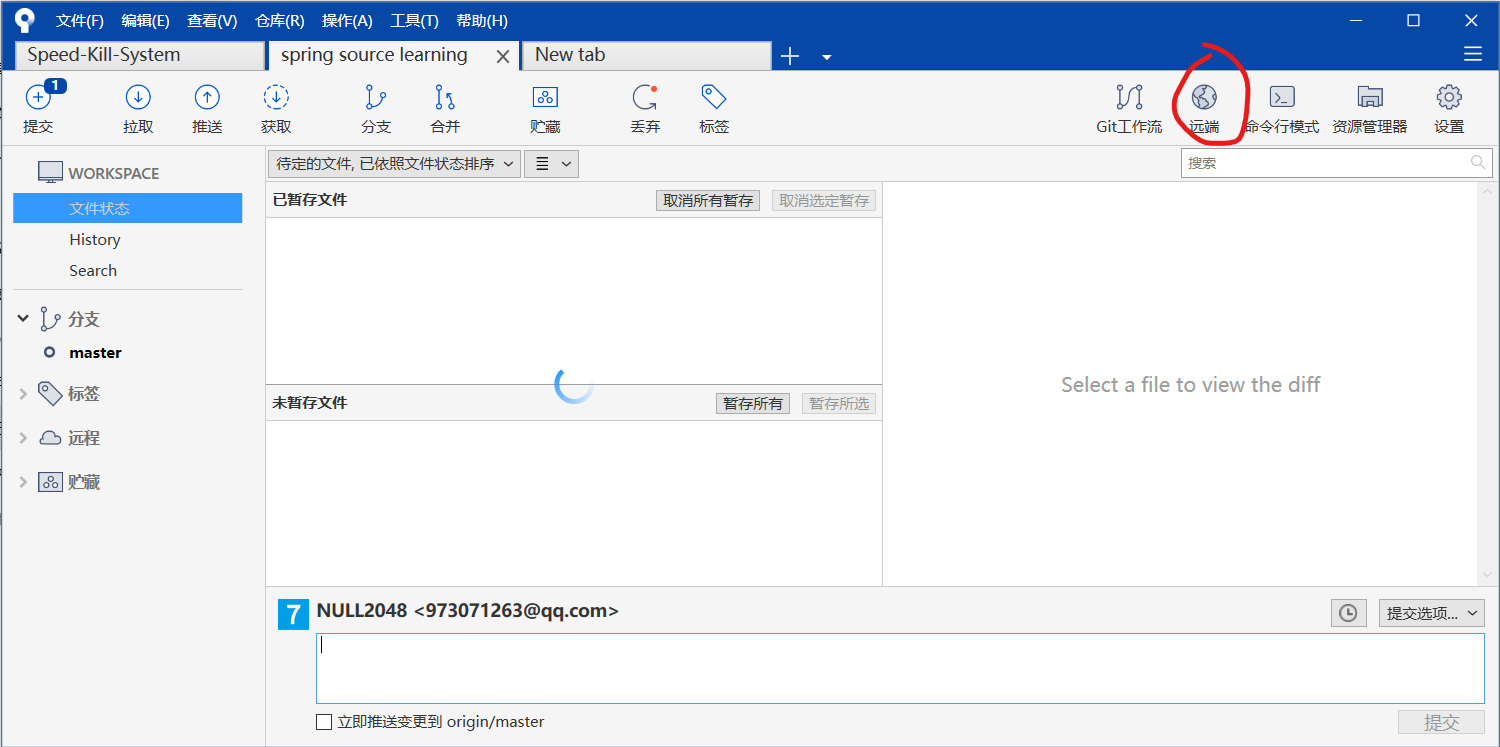Screen dimensions: 1500x747
Task: Click the 丢弃 (Discard) toolbar icon
Action: coord(645,108)
